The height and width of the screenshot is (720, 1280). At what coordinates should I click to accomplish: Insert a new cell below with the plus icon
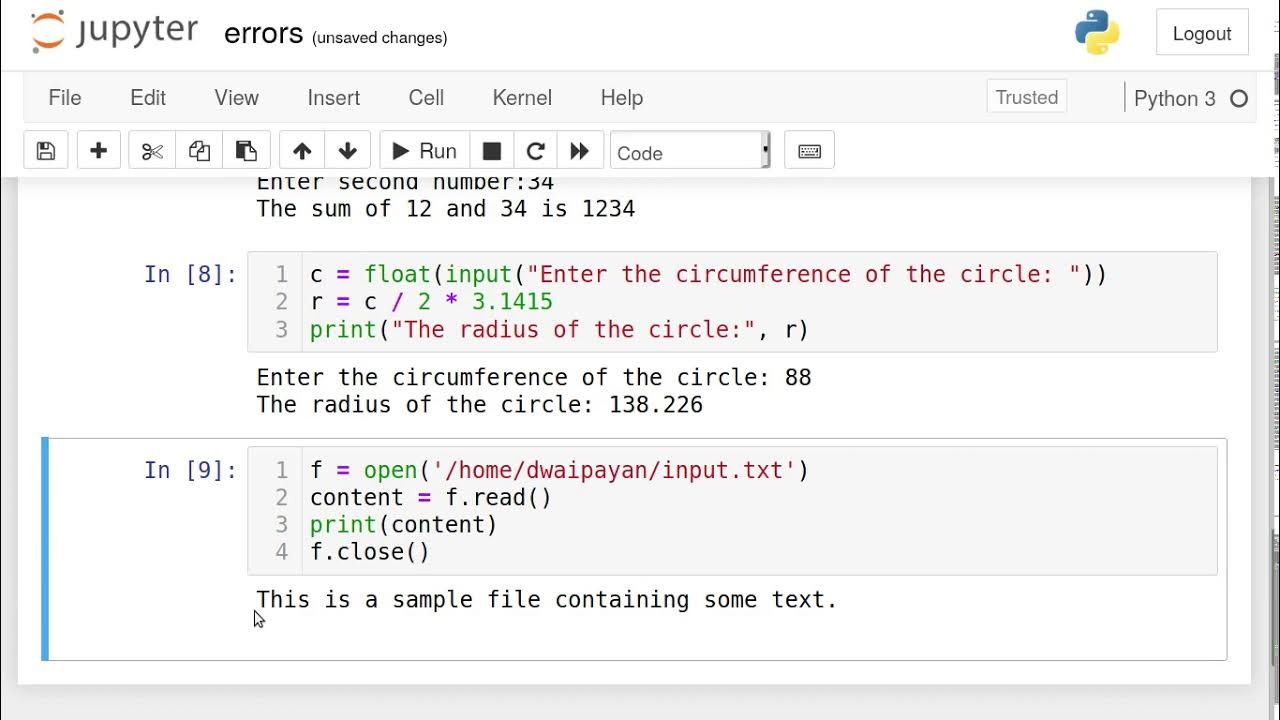[98, 151]
